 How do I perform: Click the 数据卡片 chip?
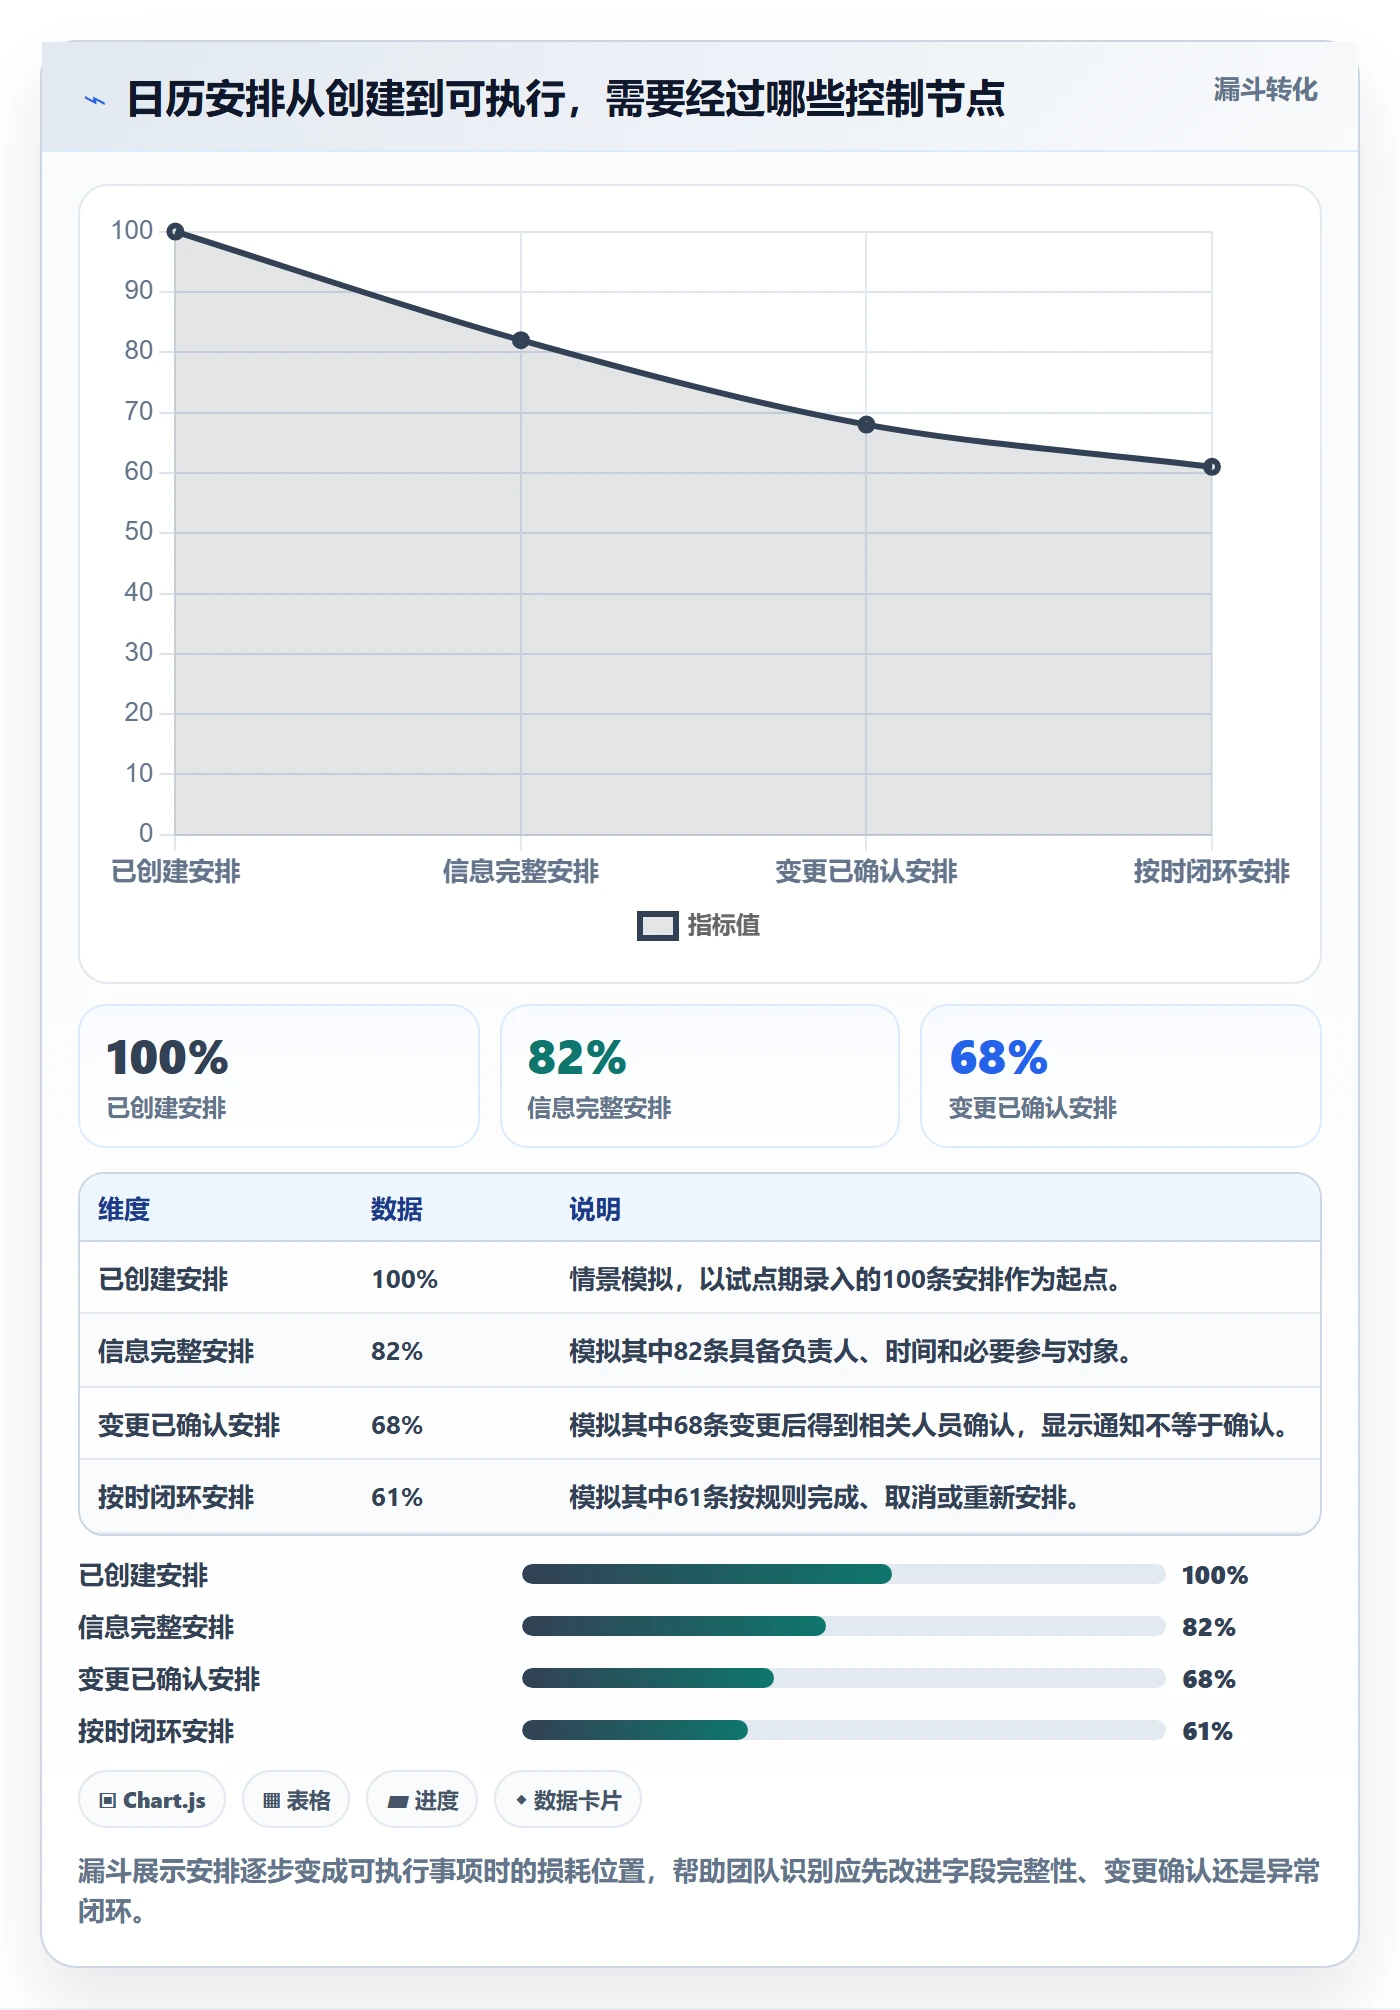click(x=568, y=1800)
